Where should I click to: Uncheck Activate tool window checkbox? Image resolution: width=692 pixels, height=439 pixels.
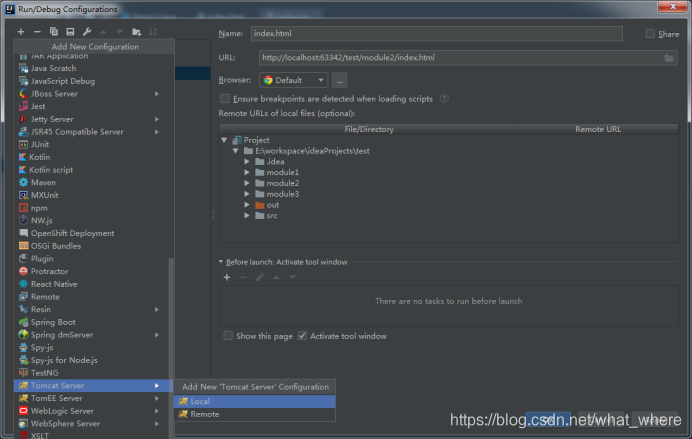(x=302, y=336)
